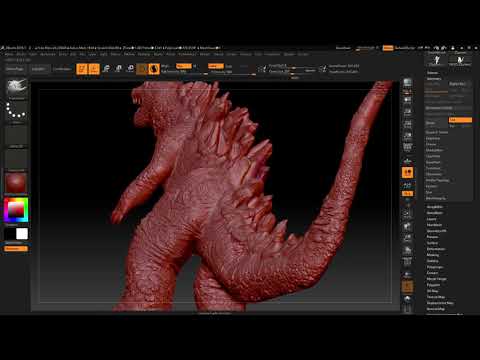Click the second tool thumbnail in Tool palette

point(460,60)
